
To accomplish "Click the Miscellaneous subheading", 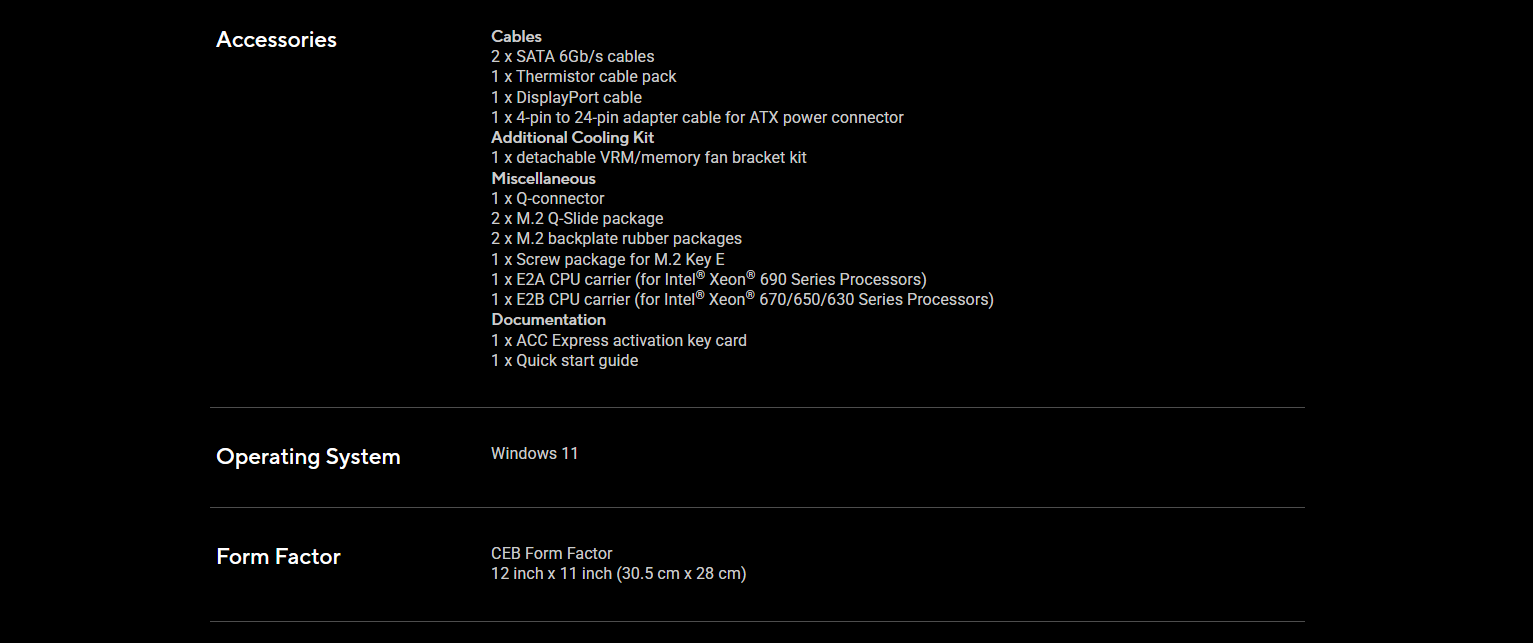I will (x=543, y=179).
